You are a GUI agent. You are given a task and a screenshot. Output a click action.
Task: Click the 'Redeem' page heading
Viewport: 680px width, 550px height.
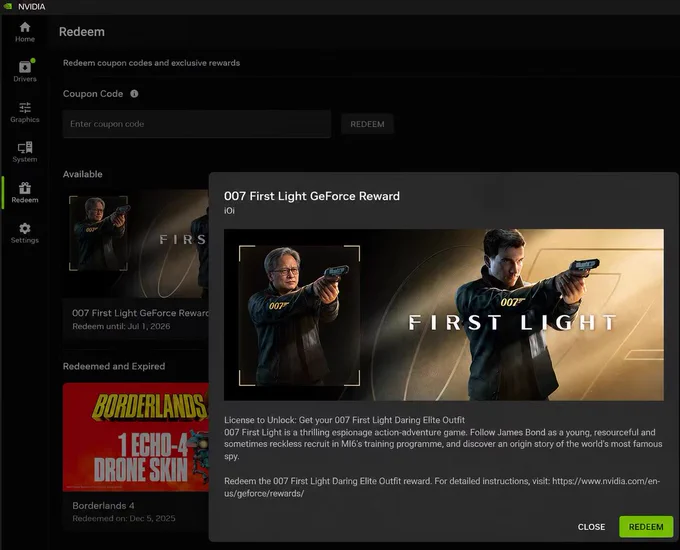click(82, 32)
